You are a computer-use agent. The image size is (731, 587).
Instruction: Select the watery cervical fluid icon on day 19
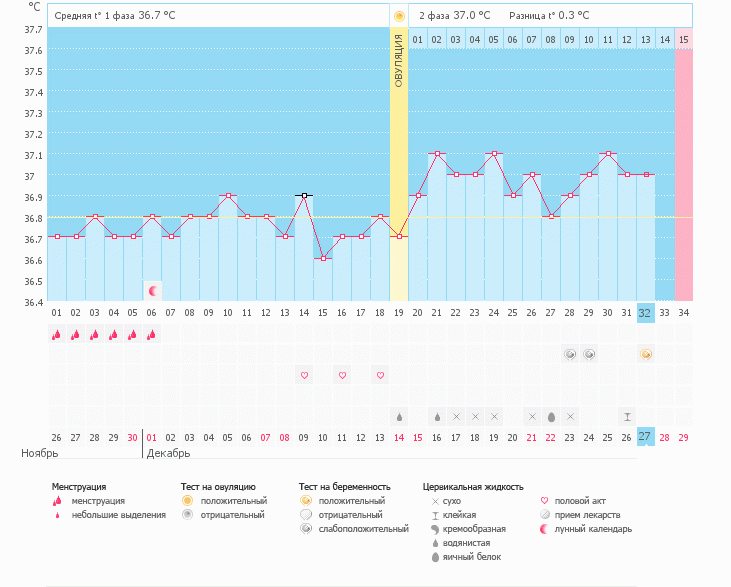tap(399, 416)
